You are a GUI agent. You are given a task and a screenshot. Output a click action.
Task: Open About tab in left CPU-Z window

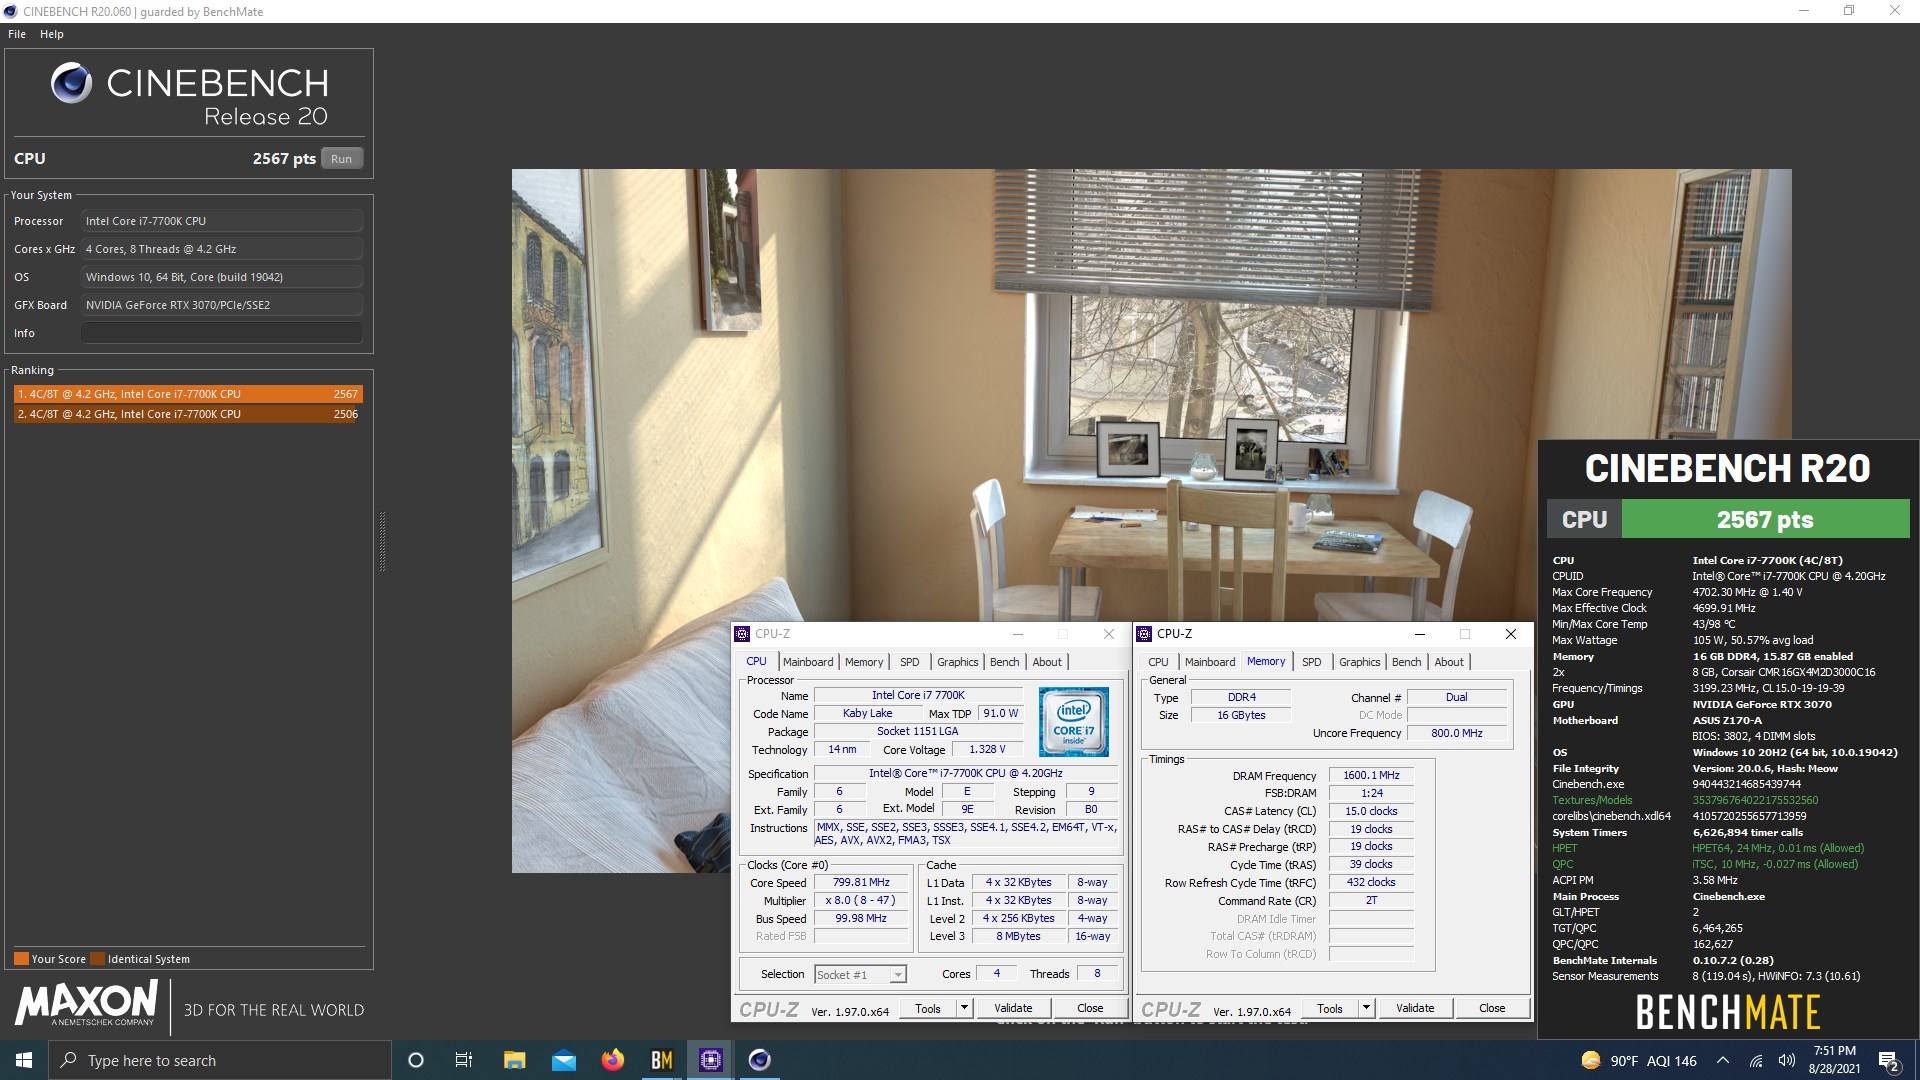click(1047, 662)
